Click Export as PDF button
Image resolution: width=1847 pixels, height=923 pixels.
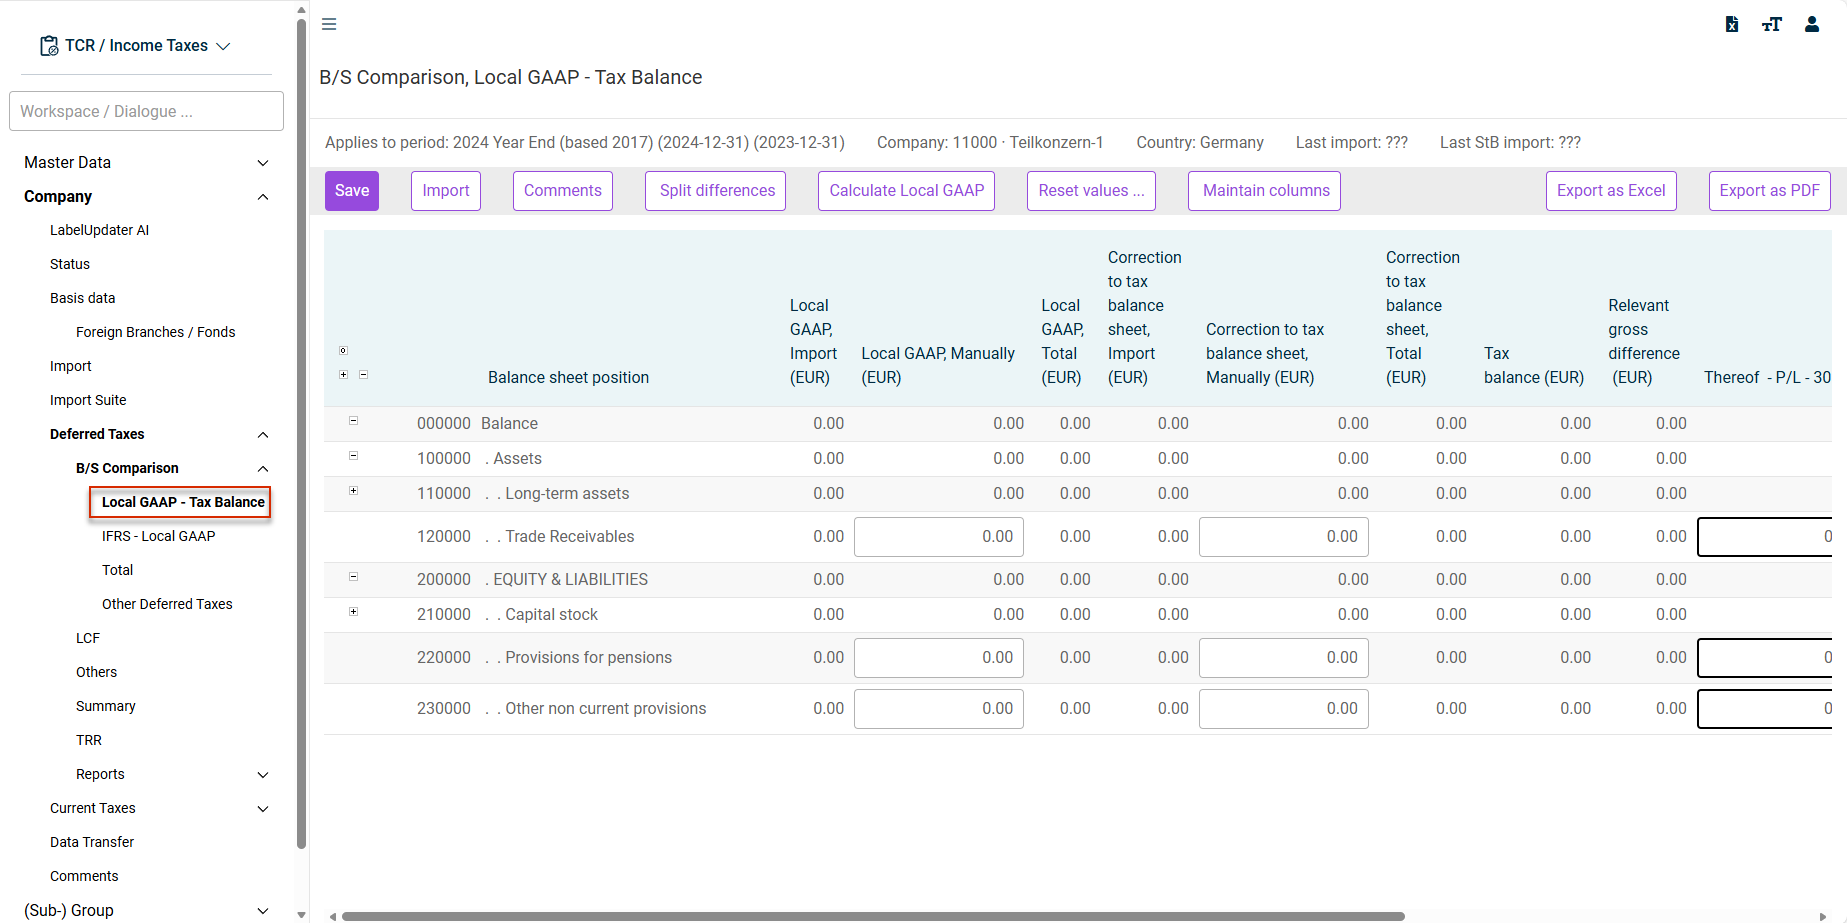[1770, 191]
